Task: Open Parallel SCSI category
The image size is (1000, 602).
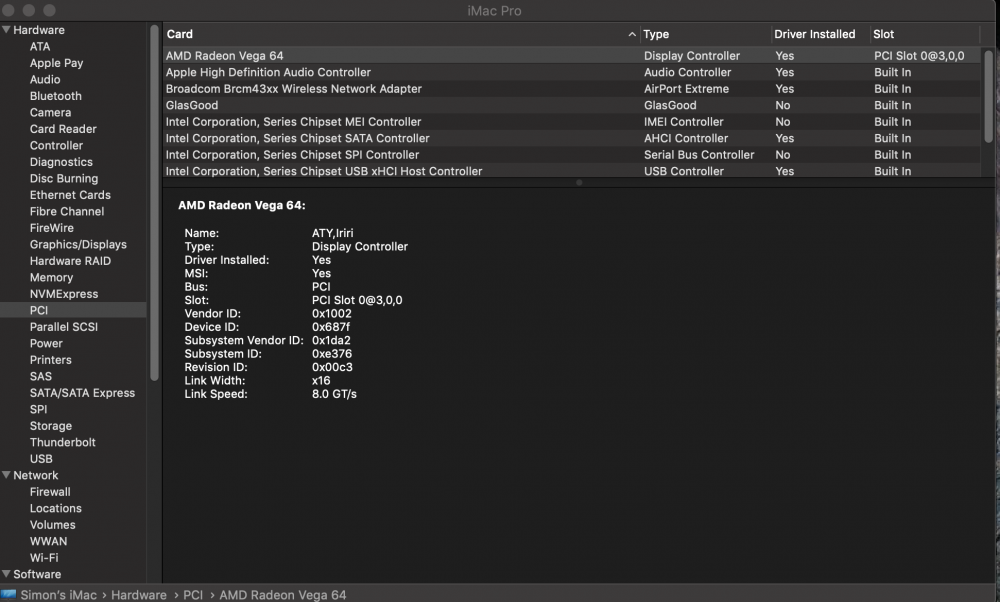Action: [64, 327]
